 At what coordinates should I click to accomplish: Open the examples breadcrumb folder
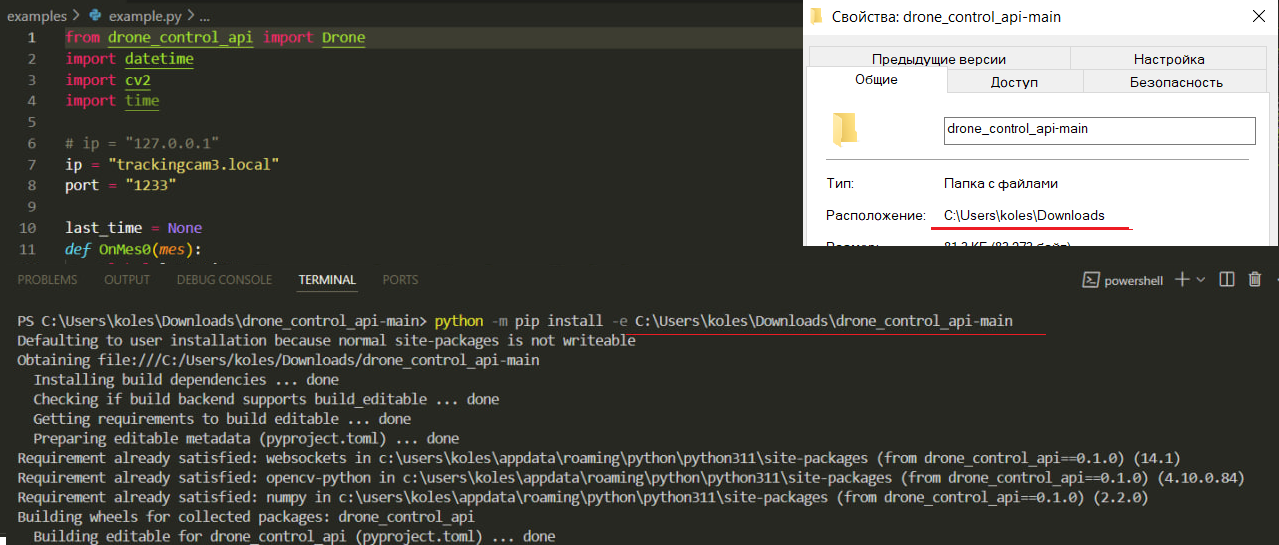(x=36, y=16)
